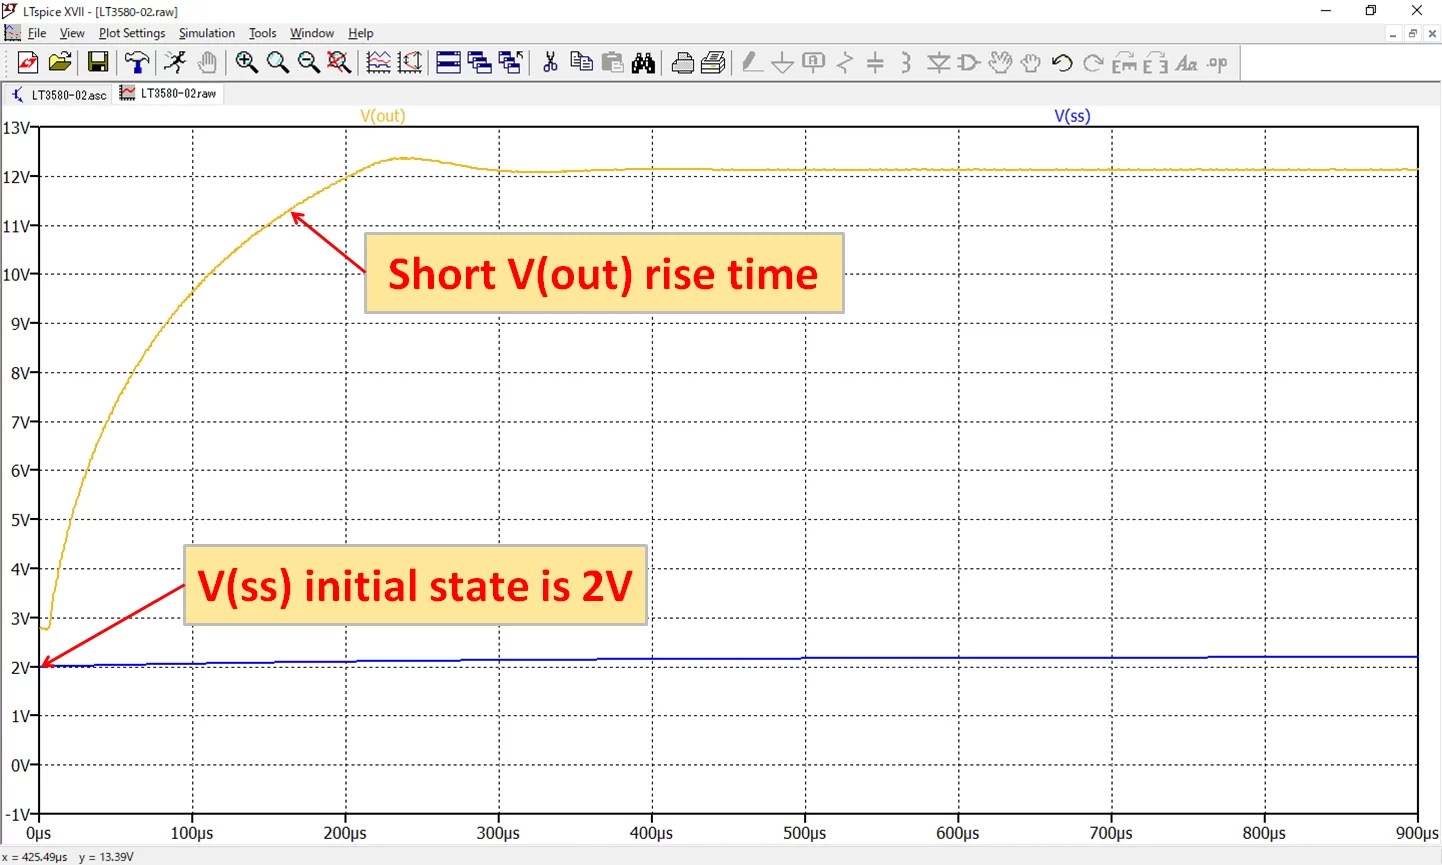The image size is (1442, 865).
Task: Undo the last action
Action: 1060,62
